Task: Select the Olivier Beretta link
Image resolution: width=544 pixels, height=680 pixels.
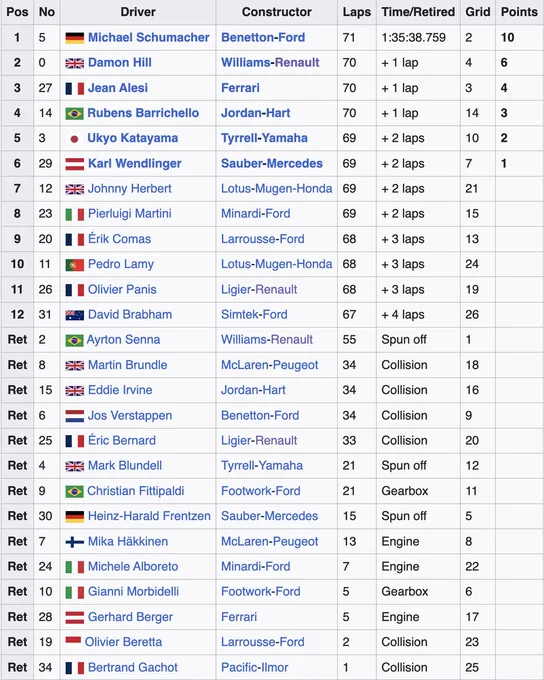Action: coord(123,642)
